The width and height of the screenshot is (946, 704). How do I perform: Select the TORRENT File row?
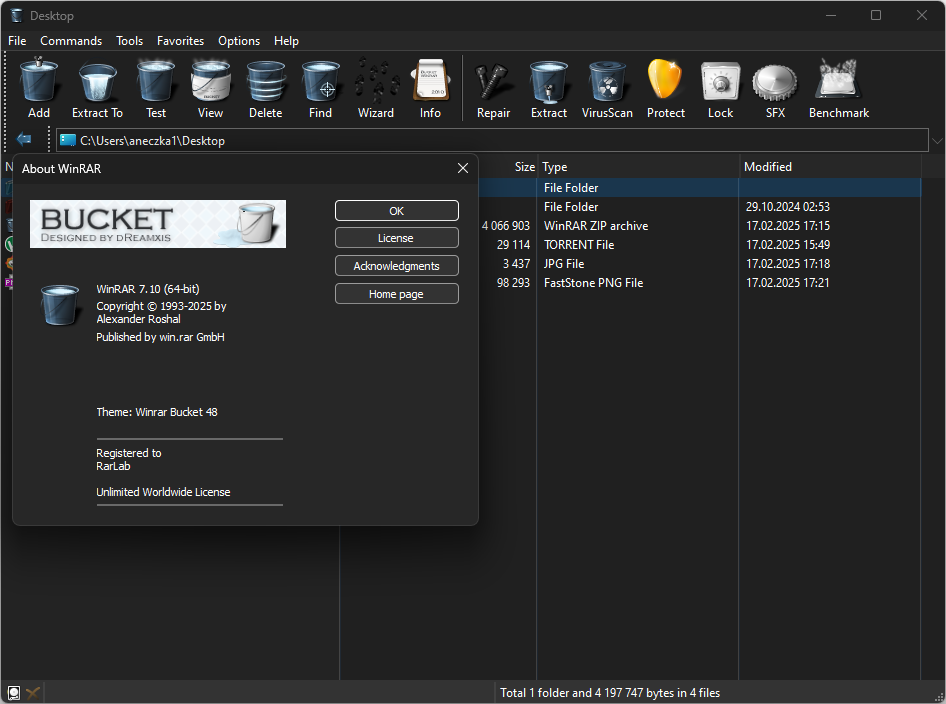pos(700,244)
